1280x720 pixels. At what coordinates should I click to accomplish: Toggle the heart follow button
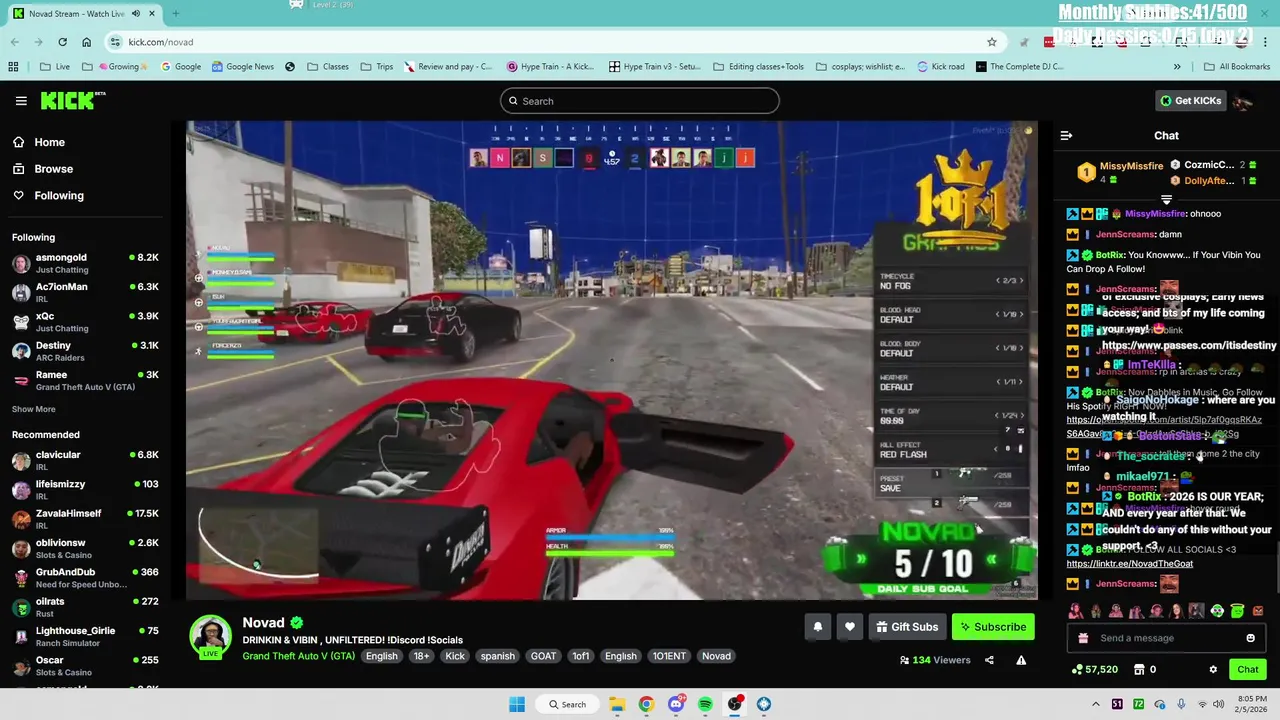click(x=849, y=627)
